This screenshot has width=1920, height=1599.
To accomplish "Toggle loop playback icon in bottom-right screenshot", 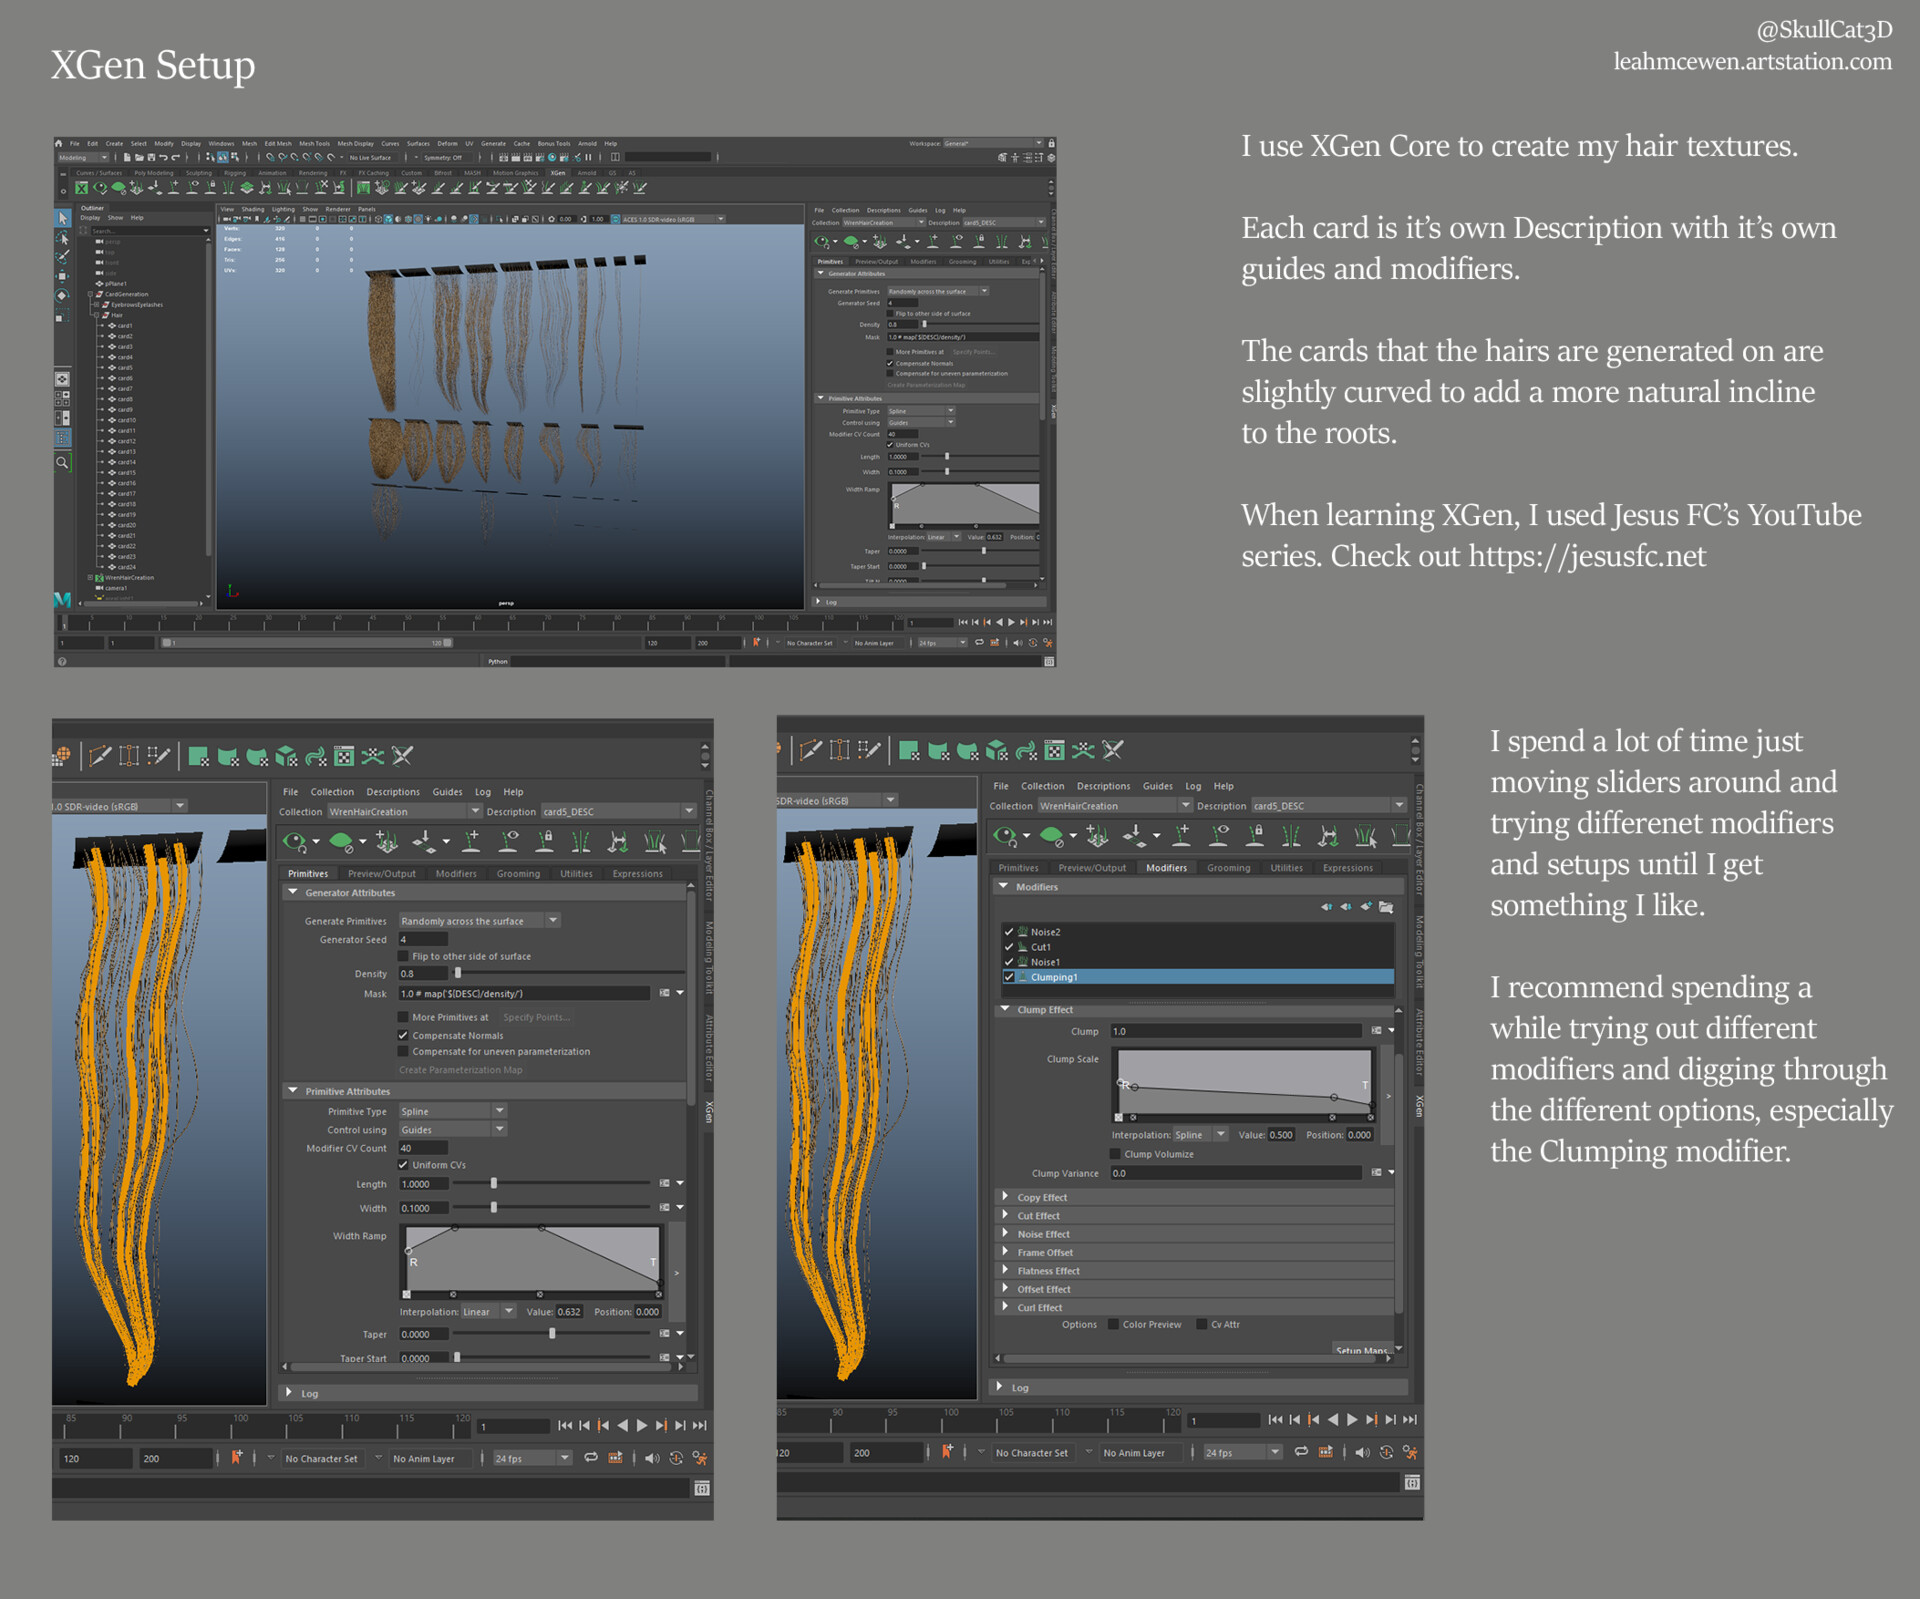I will coord(1300,1452).
